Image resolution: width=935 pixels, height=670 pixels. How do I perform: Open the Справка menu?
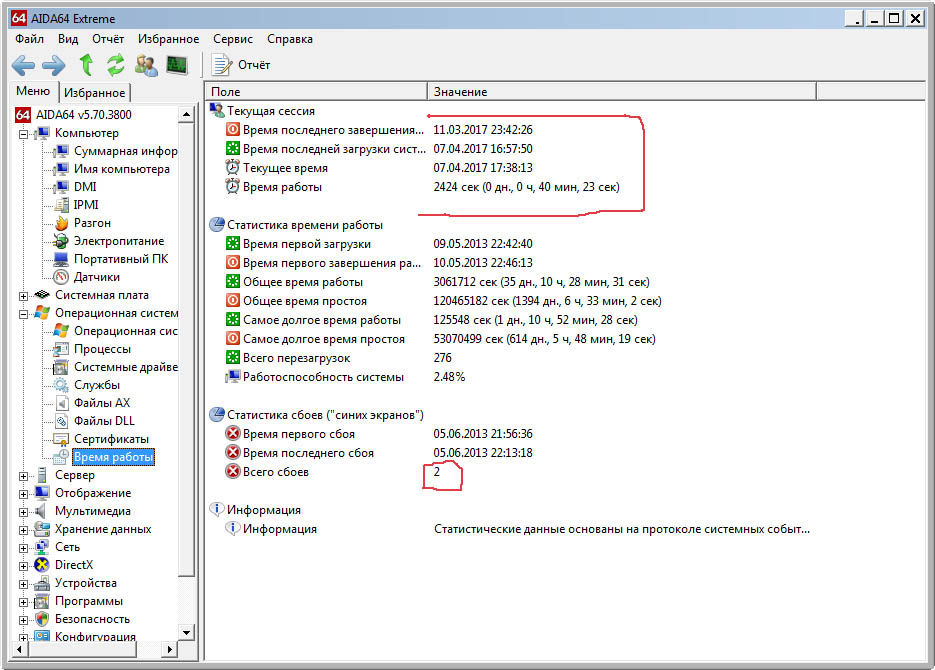(290, 39)
